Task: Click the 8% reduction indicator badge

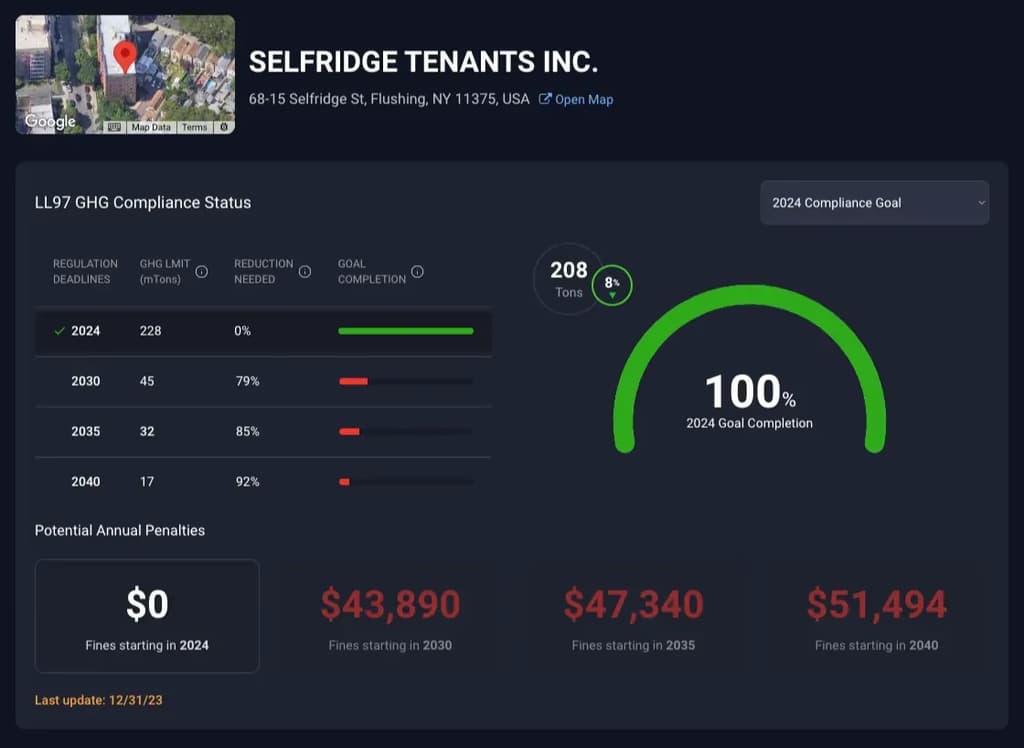Action: pyautogui.click(x=612, y=285)
